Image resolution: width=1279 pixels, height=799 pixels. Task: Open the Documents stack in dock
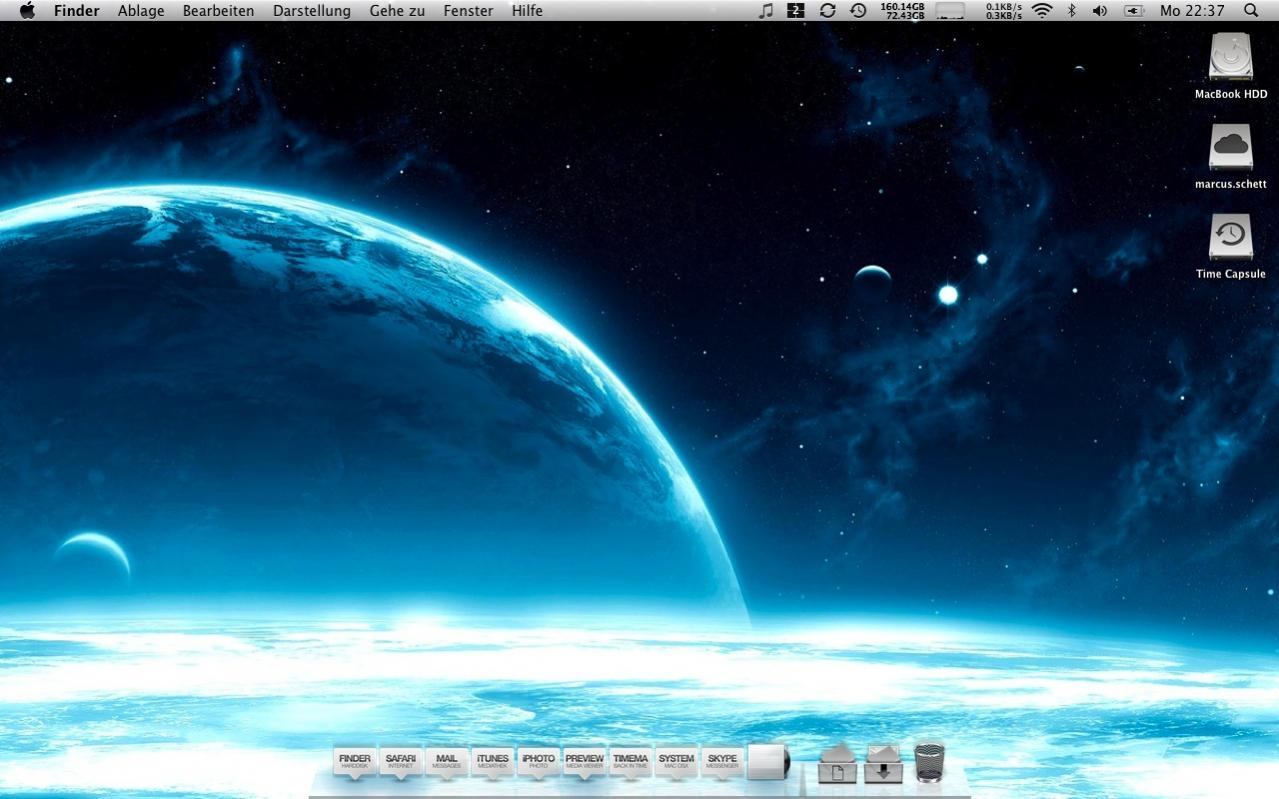(x=837, y=764)
